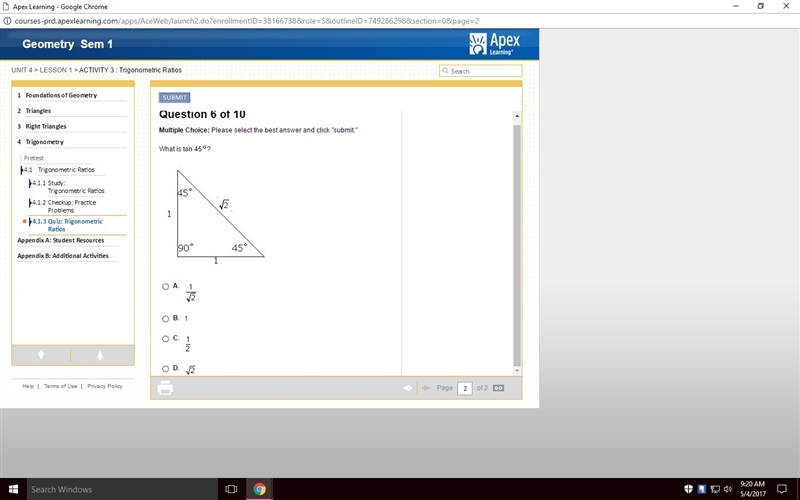
Task: Click UNIT 4 in the breadcrumb
Action: point(22,70)
